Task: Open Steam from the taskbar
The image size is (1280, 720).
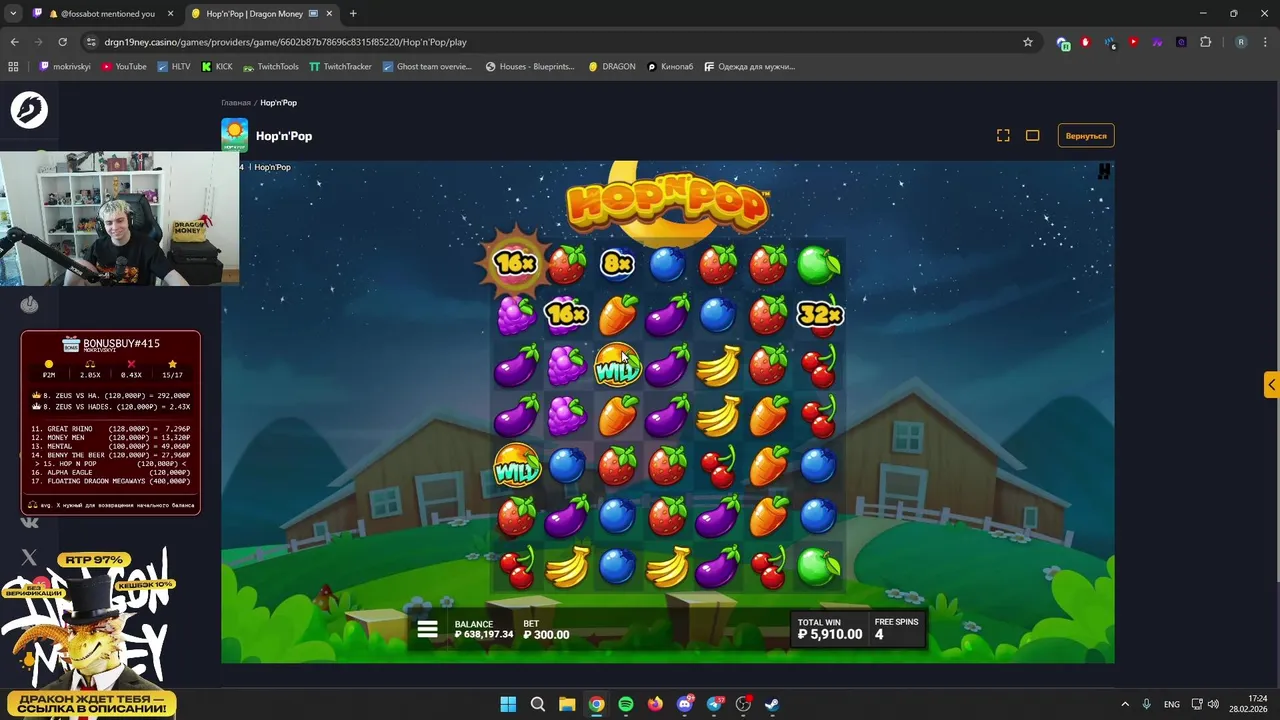Action: (x=773, y=704)
